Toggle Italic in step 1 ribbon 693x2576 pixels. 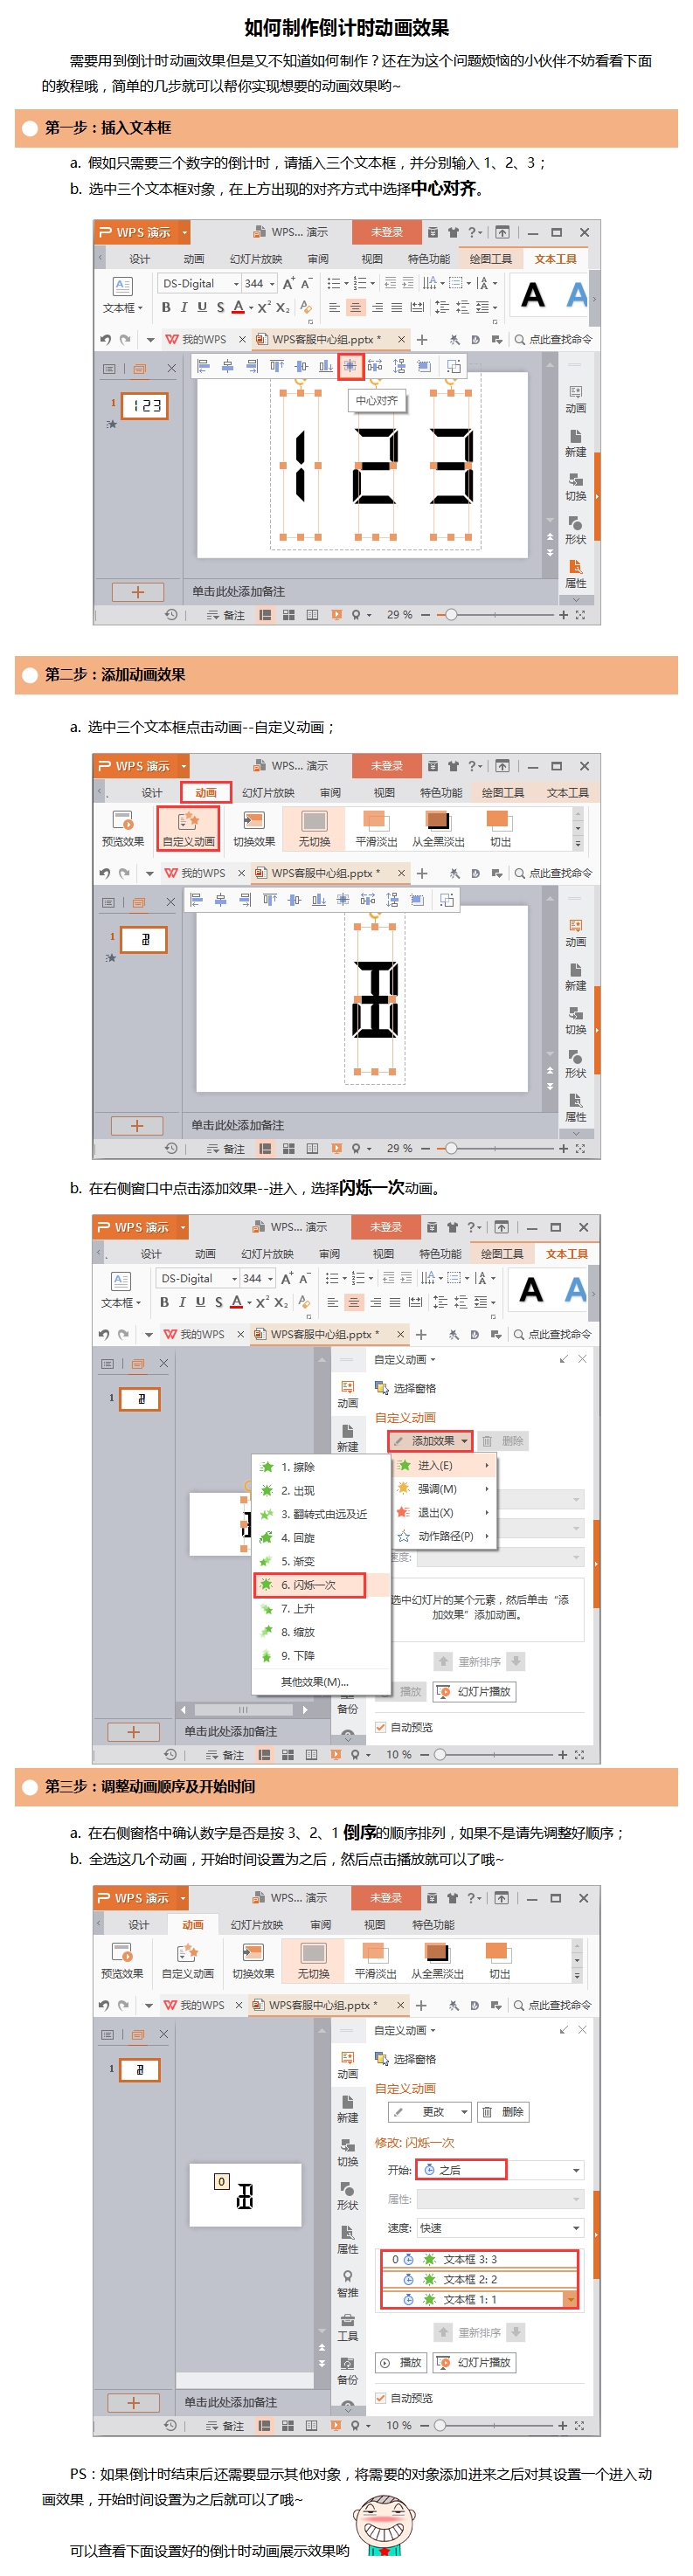[x=184, y=307]
